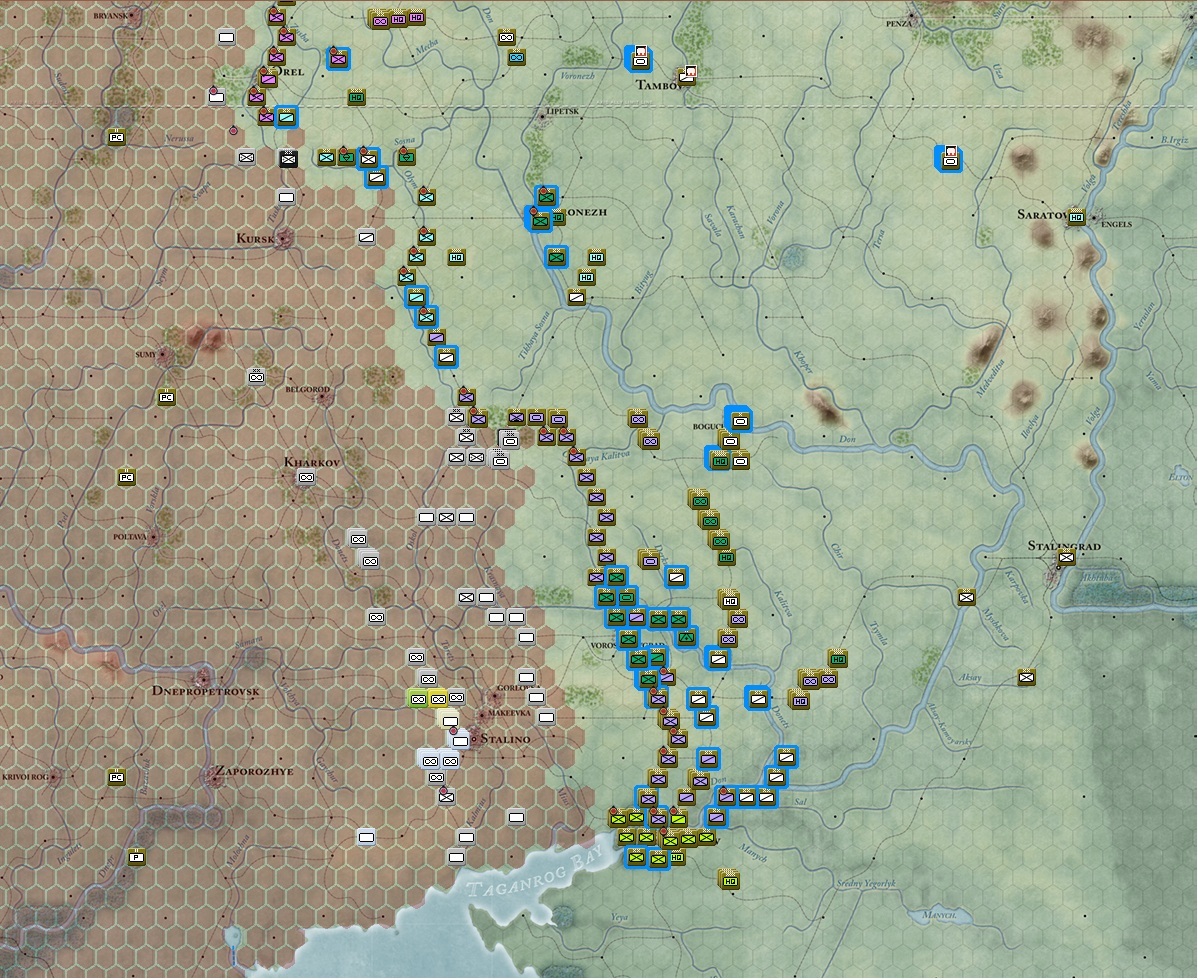
Task: Select the green HQ counter overlapping the Voronezh label
Action: click(558, 218)
